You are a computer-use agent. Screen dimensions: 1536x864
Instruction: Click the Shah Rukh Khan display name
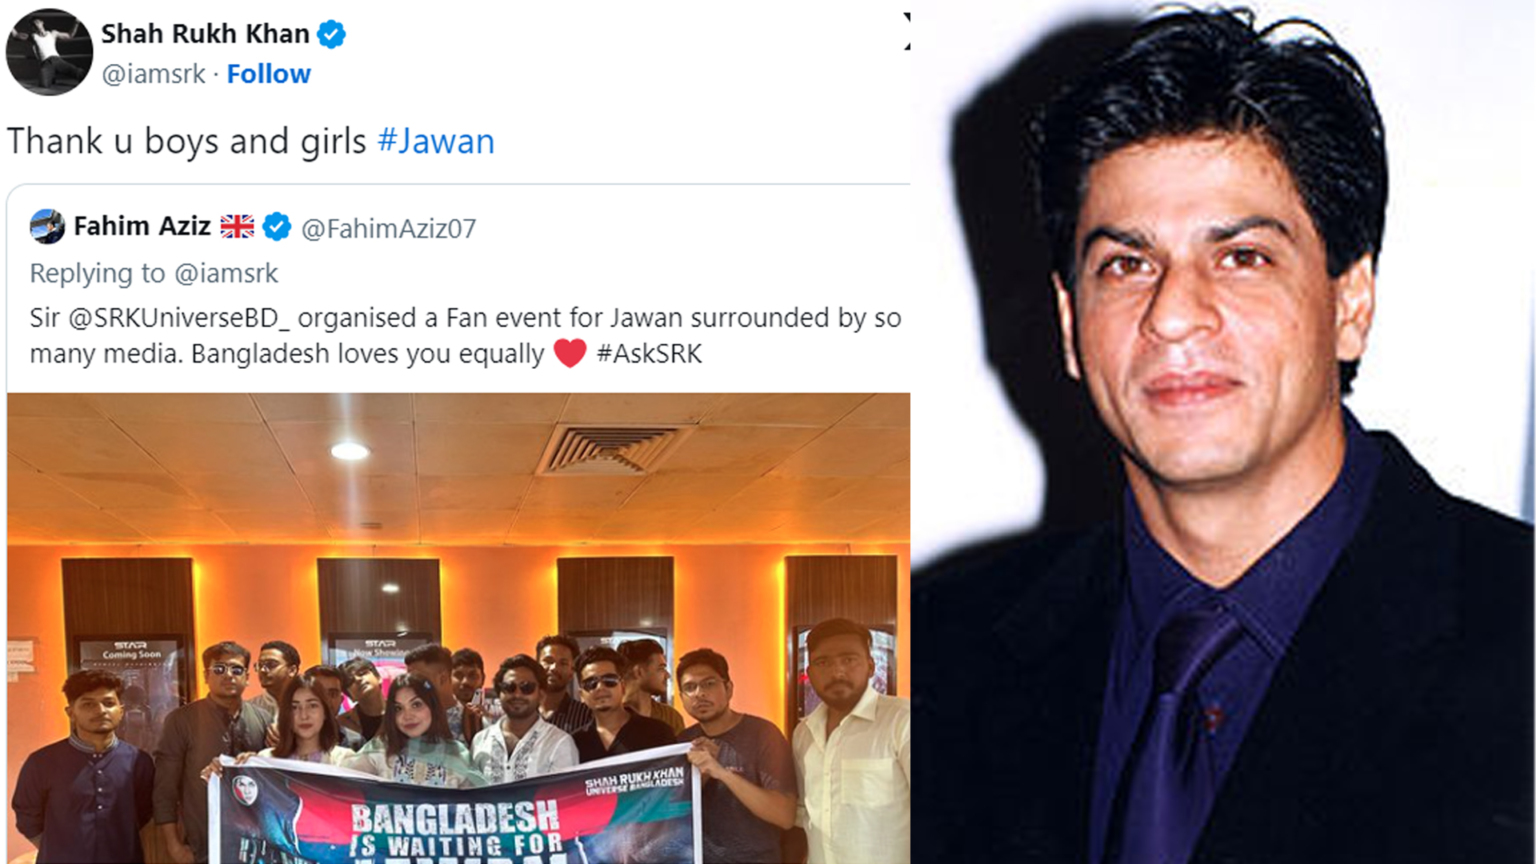205,34
